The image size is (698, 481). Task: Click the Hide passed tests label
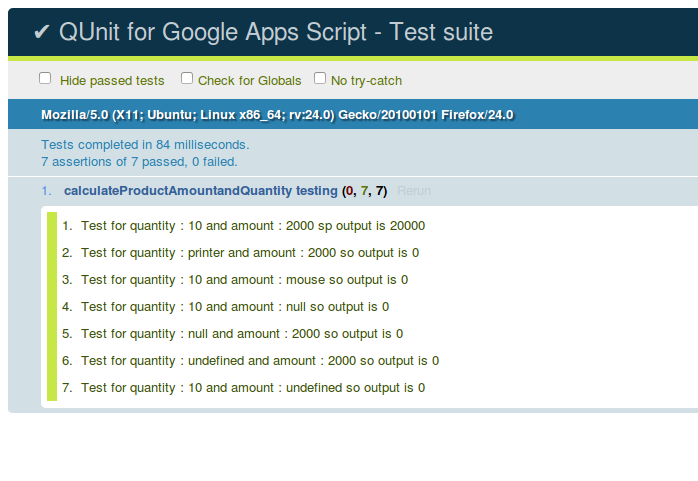112,81
